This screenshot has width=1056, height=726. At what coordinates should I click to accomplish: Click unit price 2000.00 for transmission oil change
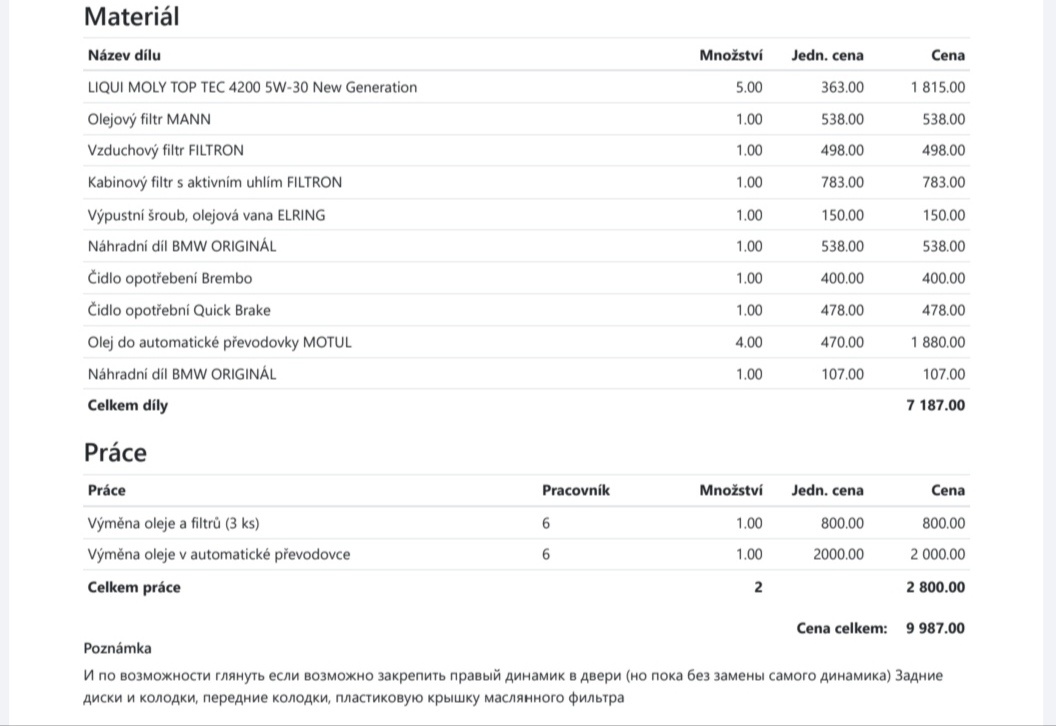[838, 554]
